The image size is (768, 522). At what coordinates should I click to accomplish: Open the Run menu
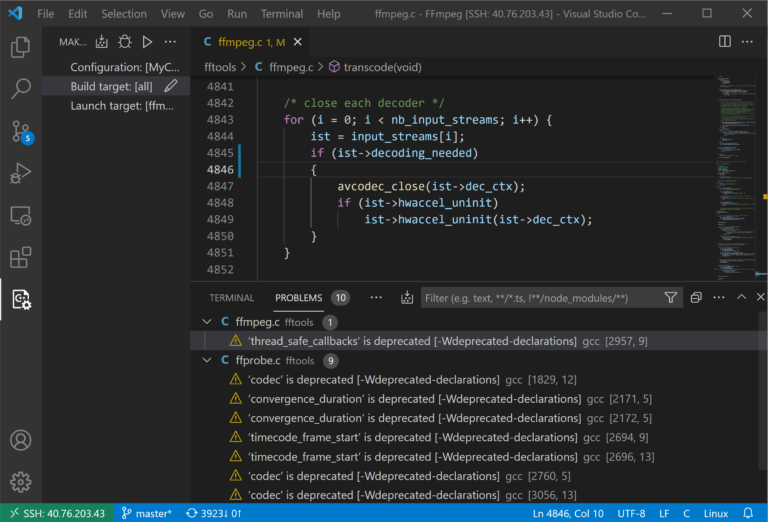[x=237, y=14]
